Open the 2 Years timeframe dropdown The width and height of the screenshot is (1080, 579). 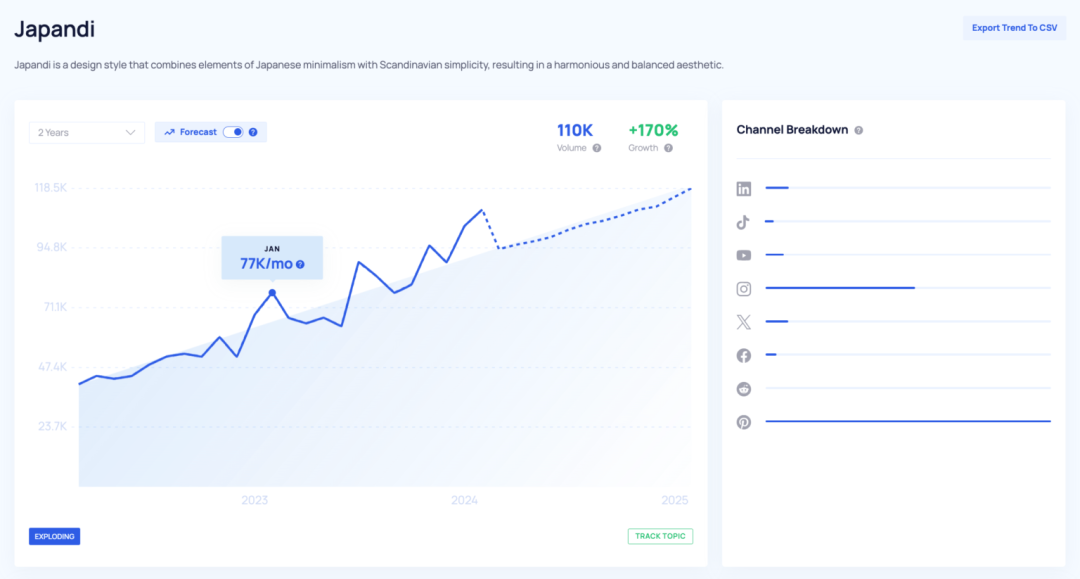[87, 132]
